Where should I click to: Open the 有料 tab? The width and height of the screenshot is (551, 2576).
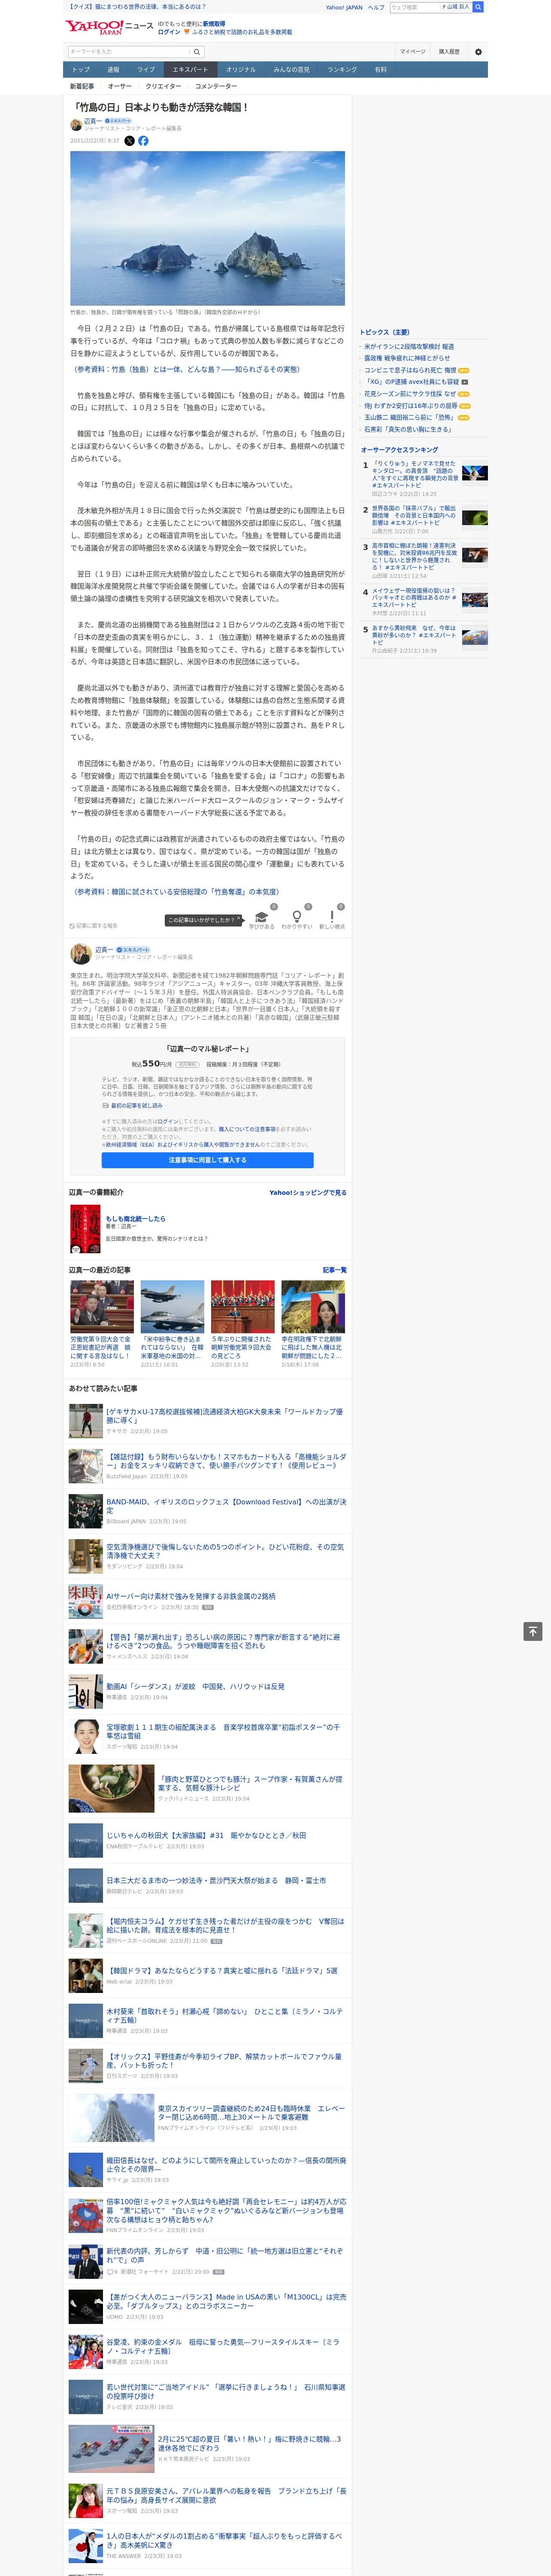(380, 70)
